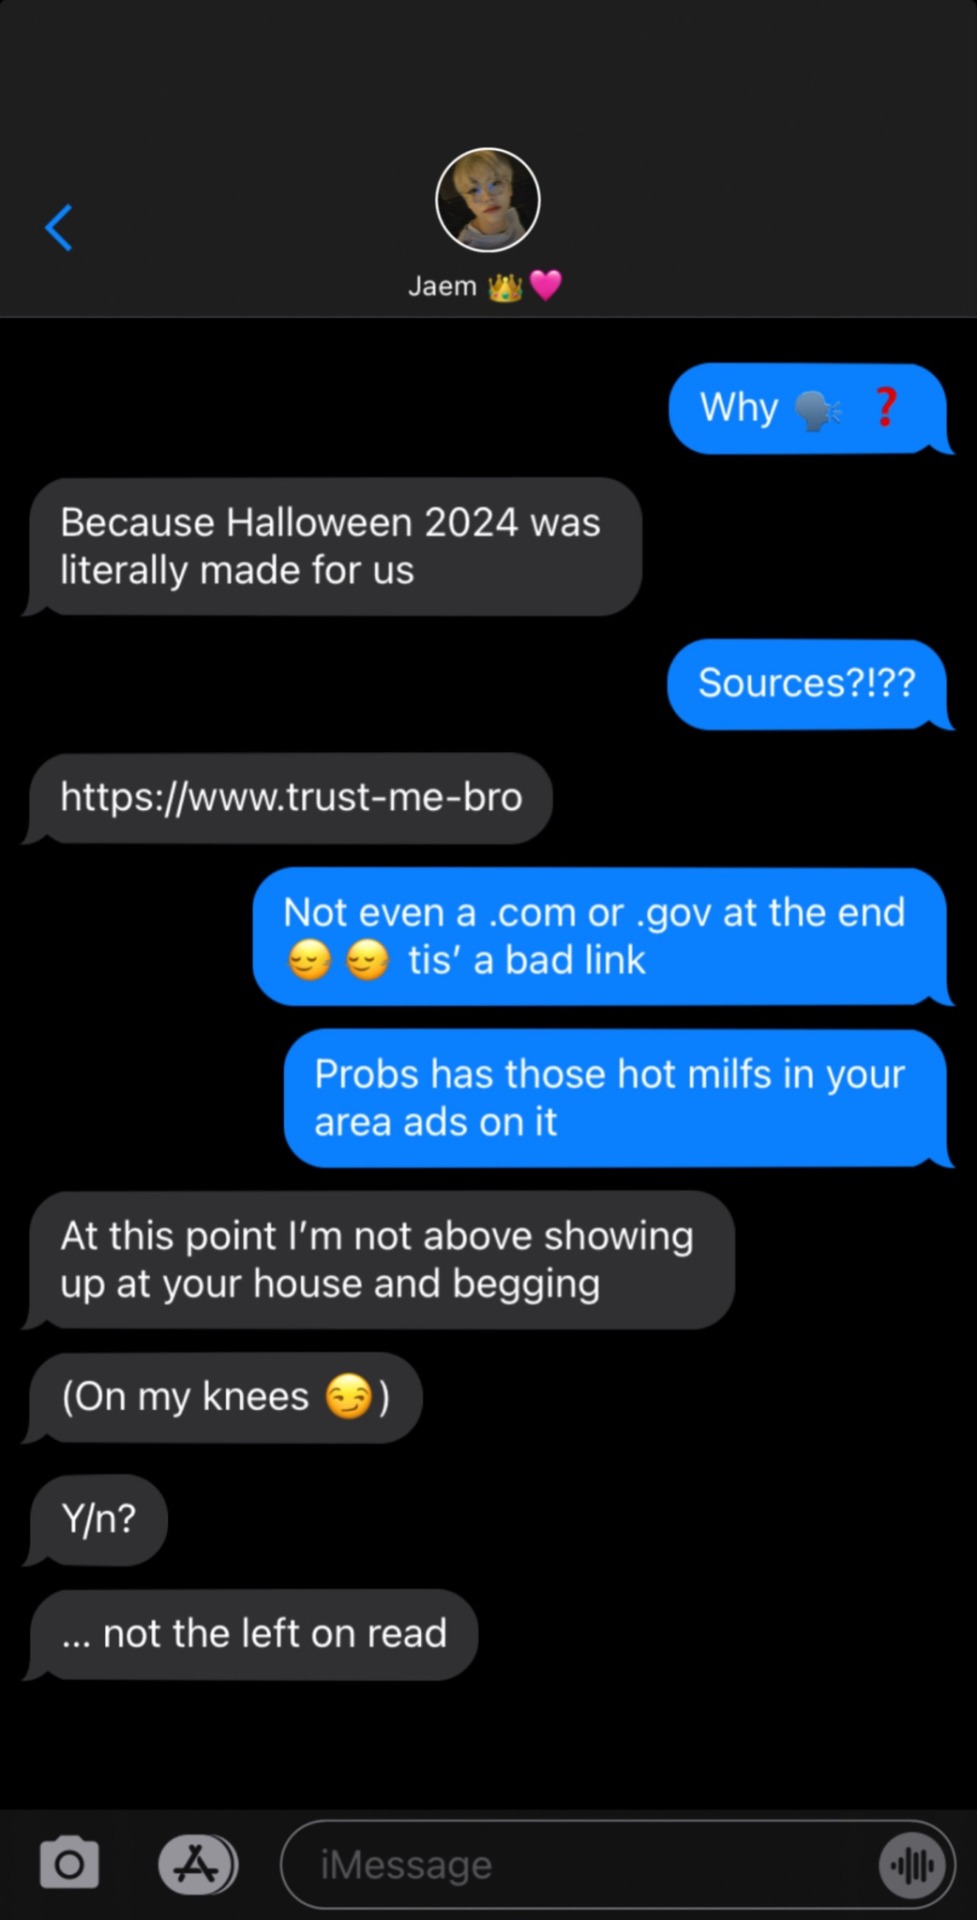Select the "Why" message bubble
This screenshot has height=1920, width=977.
tap(807, 408)
